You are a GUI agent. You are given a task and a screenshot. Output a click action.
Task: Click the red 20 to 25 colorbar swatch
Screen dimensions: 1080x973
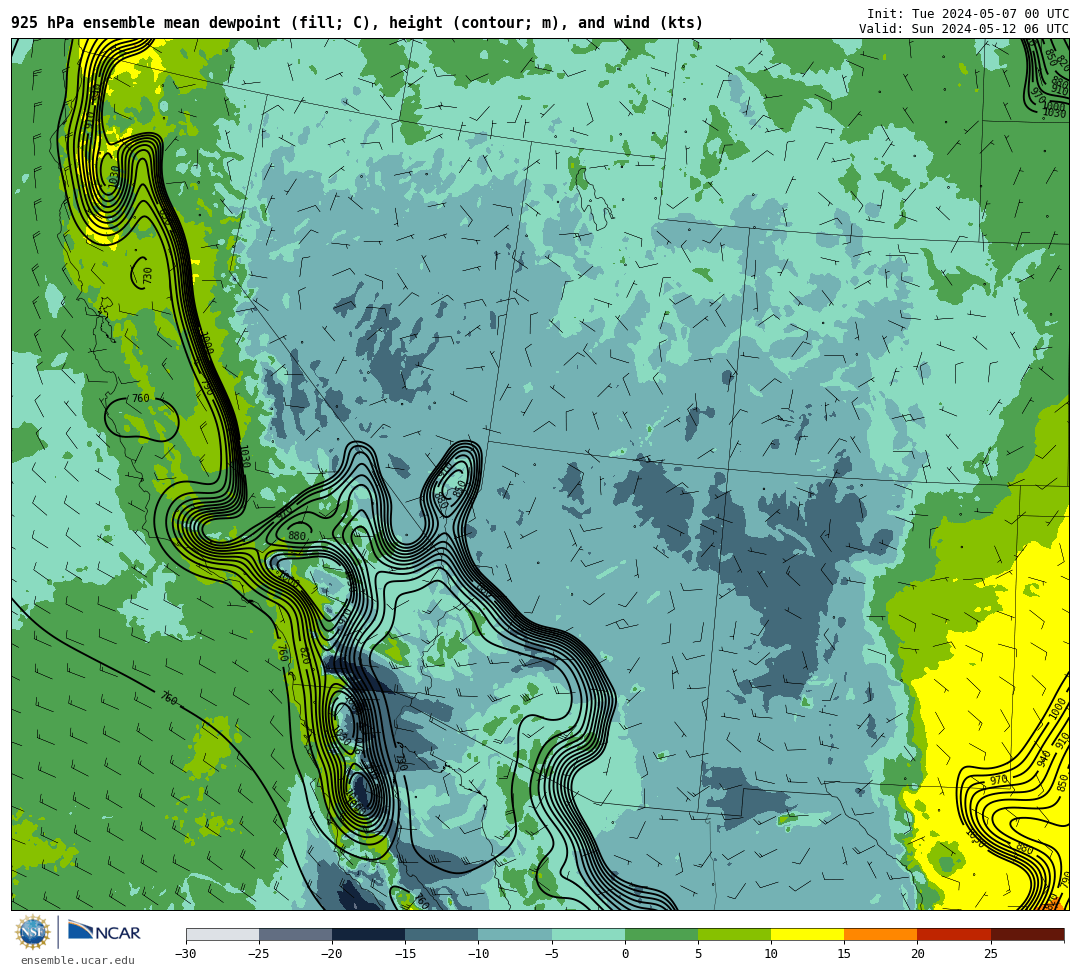click(954, 934)
